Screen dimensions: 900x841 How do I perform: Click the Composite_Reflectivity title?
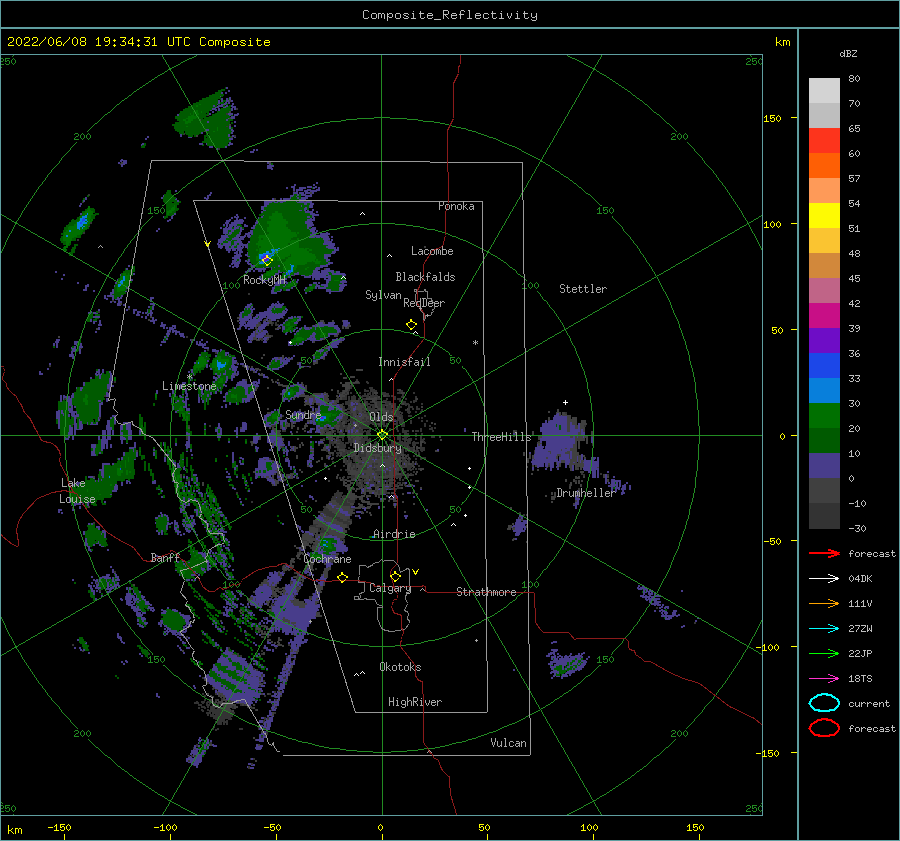449,15
